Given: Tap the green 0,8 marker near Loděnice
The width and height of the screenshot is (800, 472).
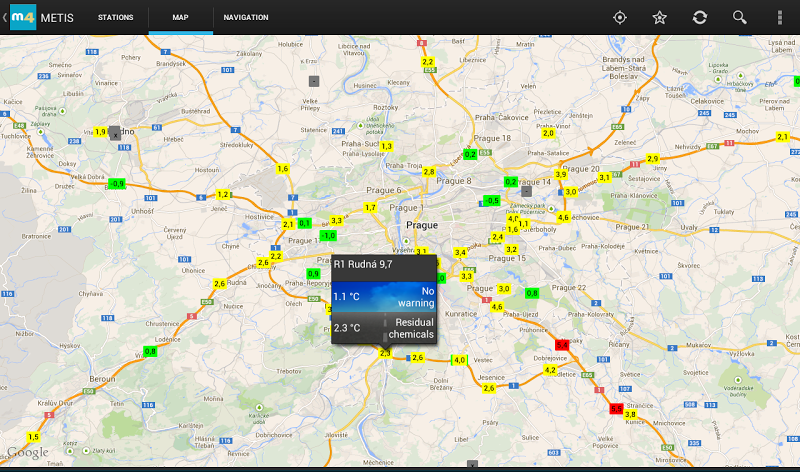Looking at the screenshot, I should click(x=150, y=352).
